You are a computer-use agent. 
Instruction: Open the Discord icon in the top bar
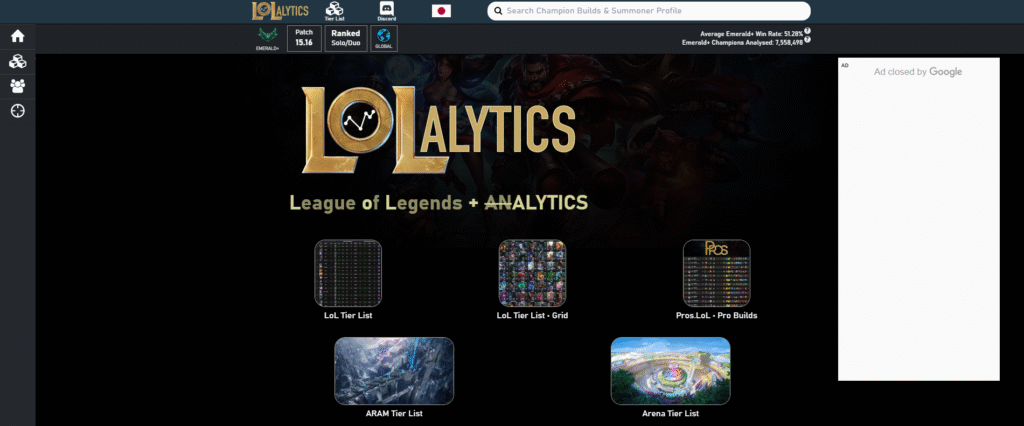coord(387,11)
